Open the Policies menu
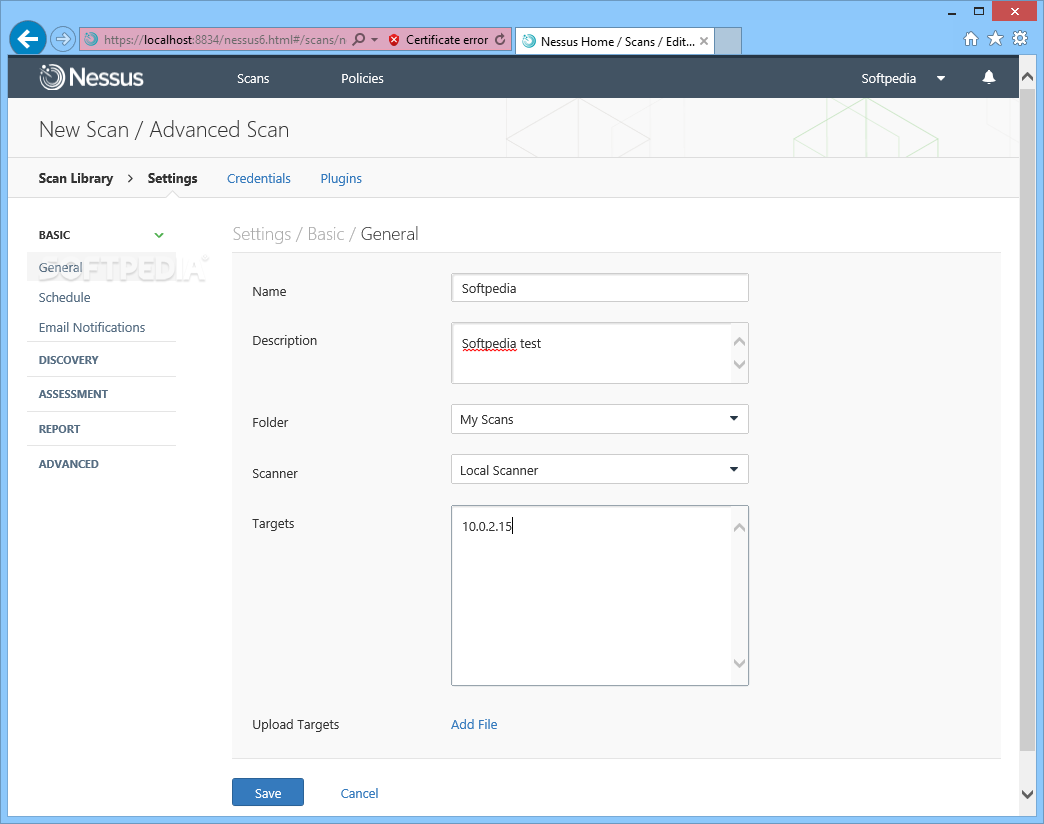 [362, 79]
